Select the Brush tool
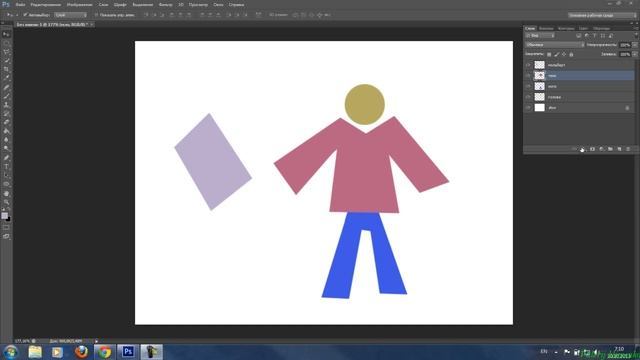640x360 pixels. (x=6, y=96)
